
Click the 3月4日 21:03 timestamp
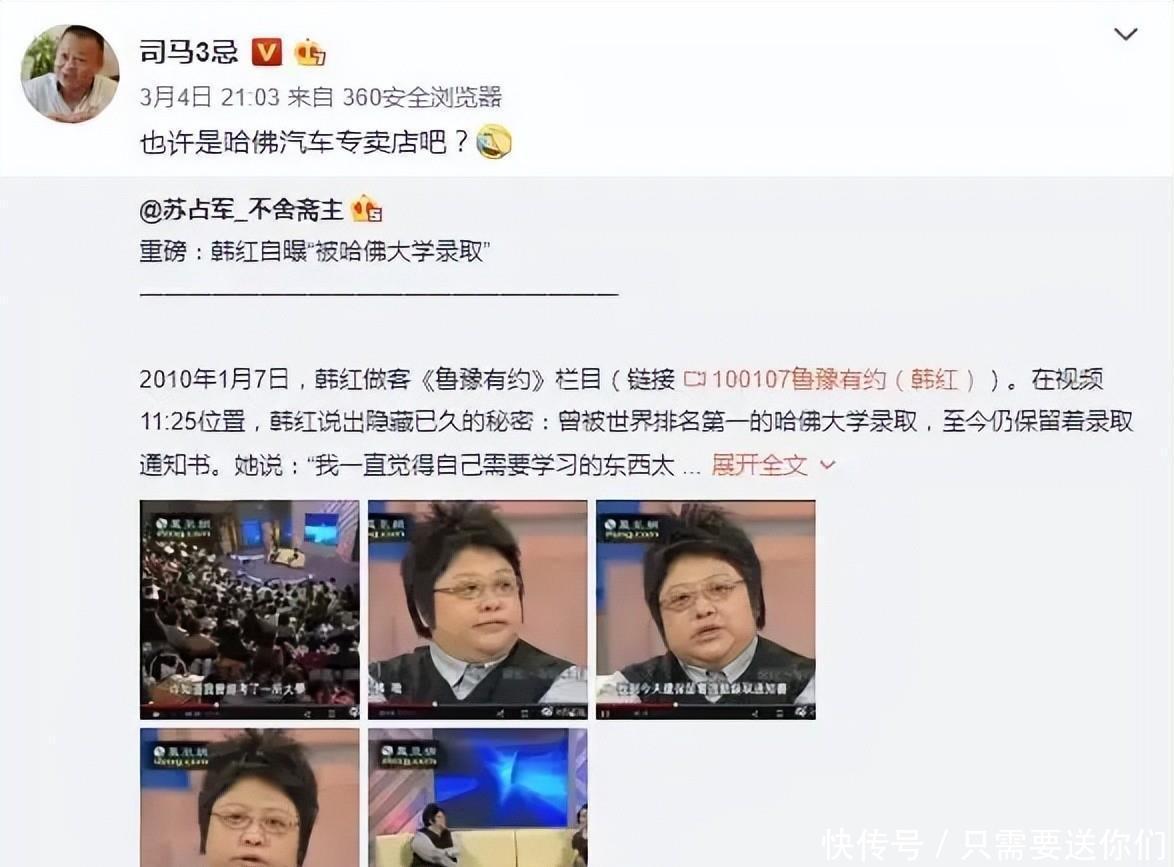[210, 97]
